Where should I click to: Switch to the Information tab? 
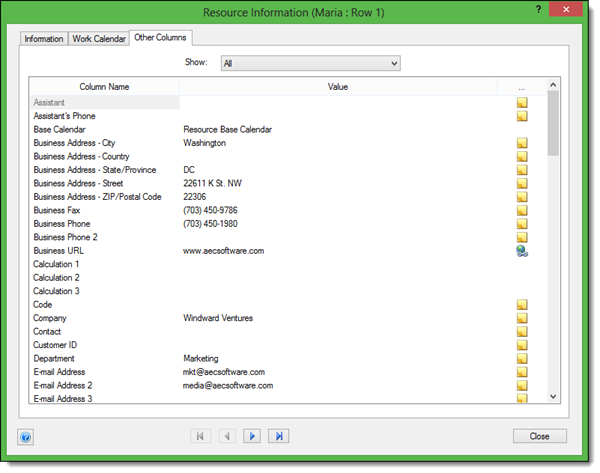(43, 39)
